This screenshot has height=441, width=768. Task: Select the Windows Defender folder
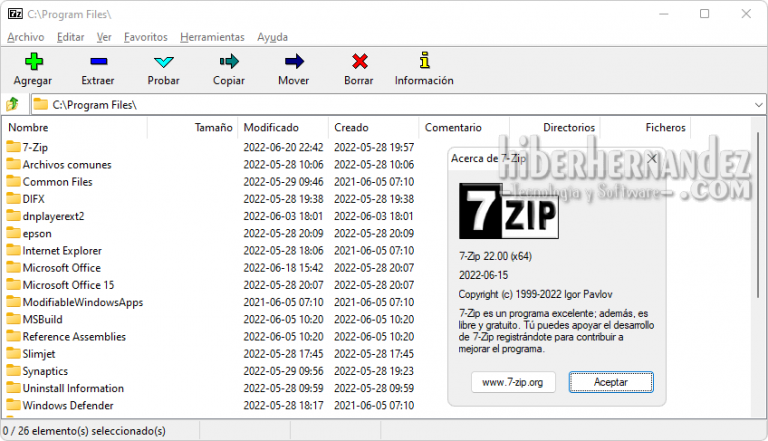[67, 405]
